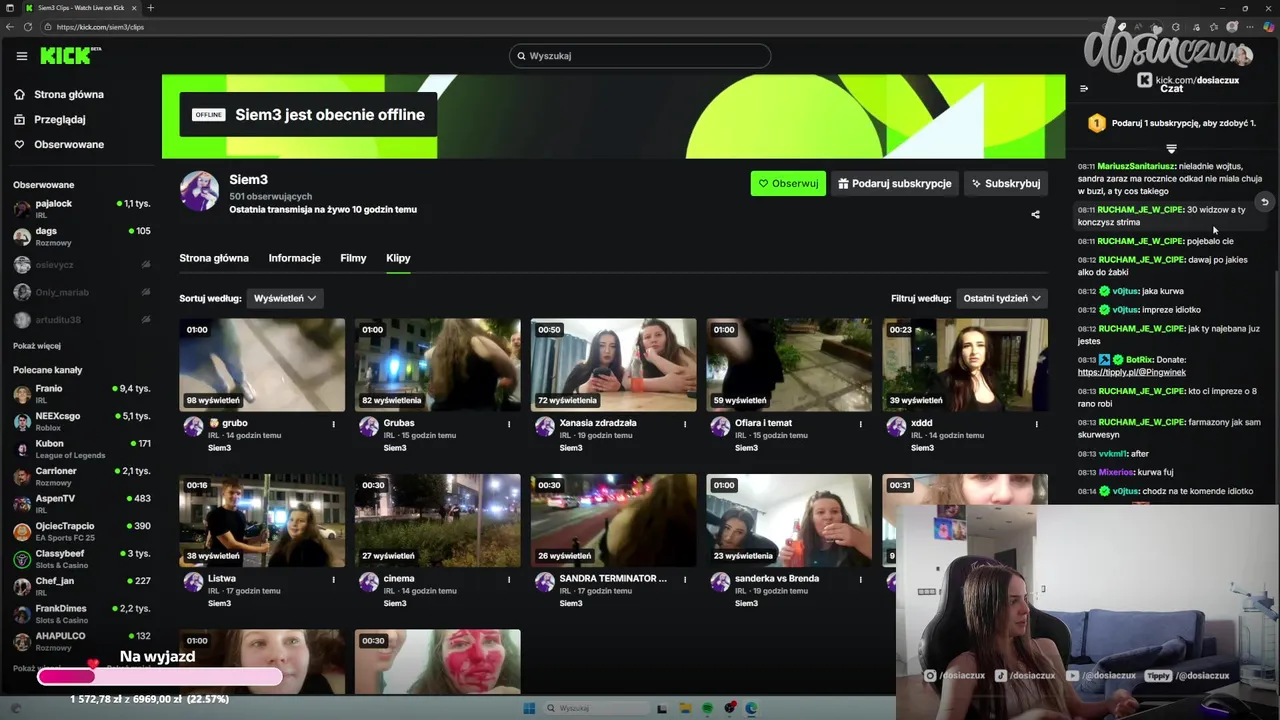
Task: Click the Subskrybuj button
Action: [1006, 183]
